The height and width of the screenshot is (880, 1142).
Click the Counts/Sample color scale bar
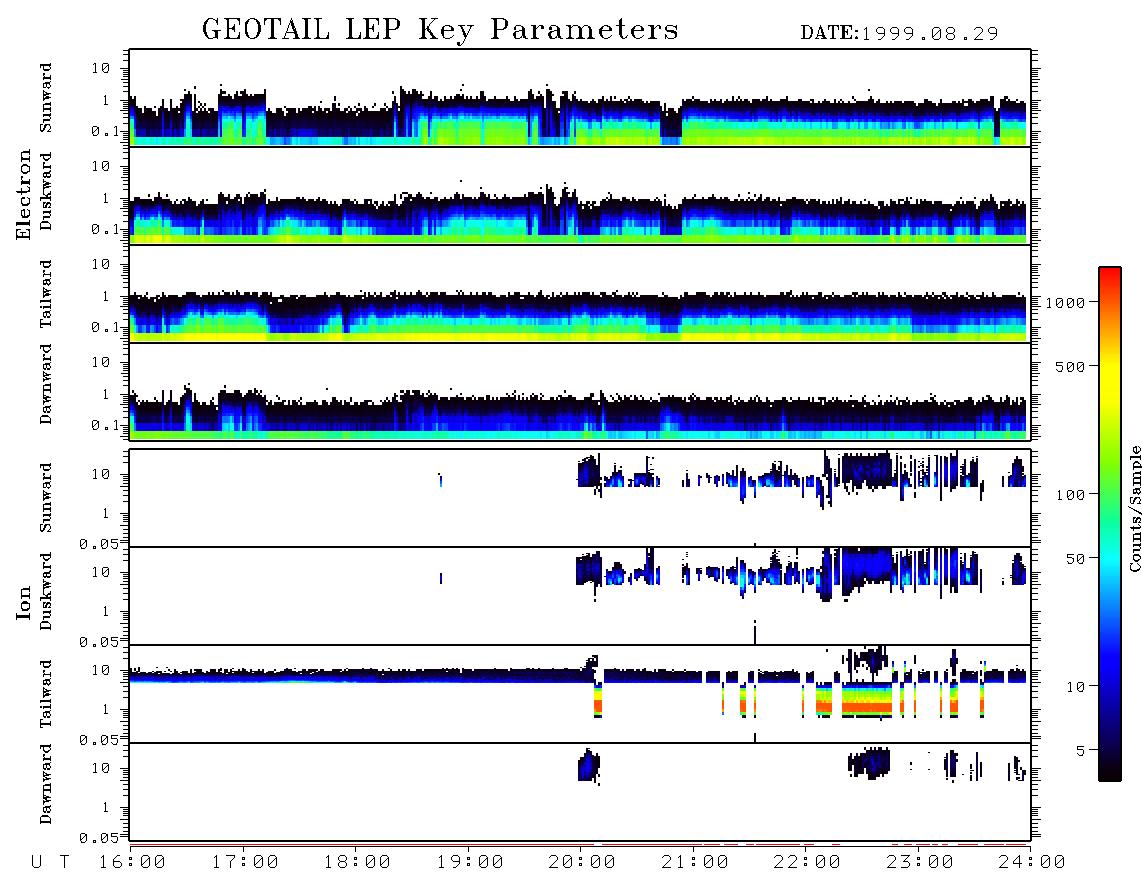(1110, 524)
